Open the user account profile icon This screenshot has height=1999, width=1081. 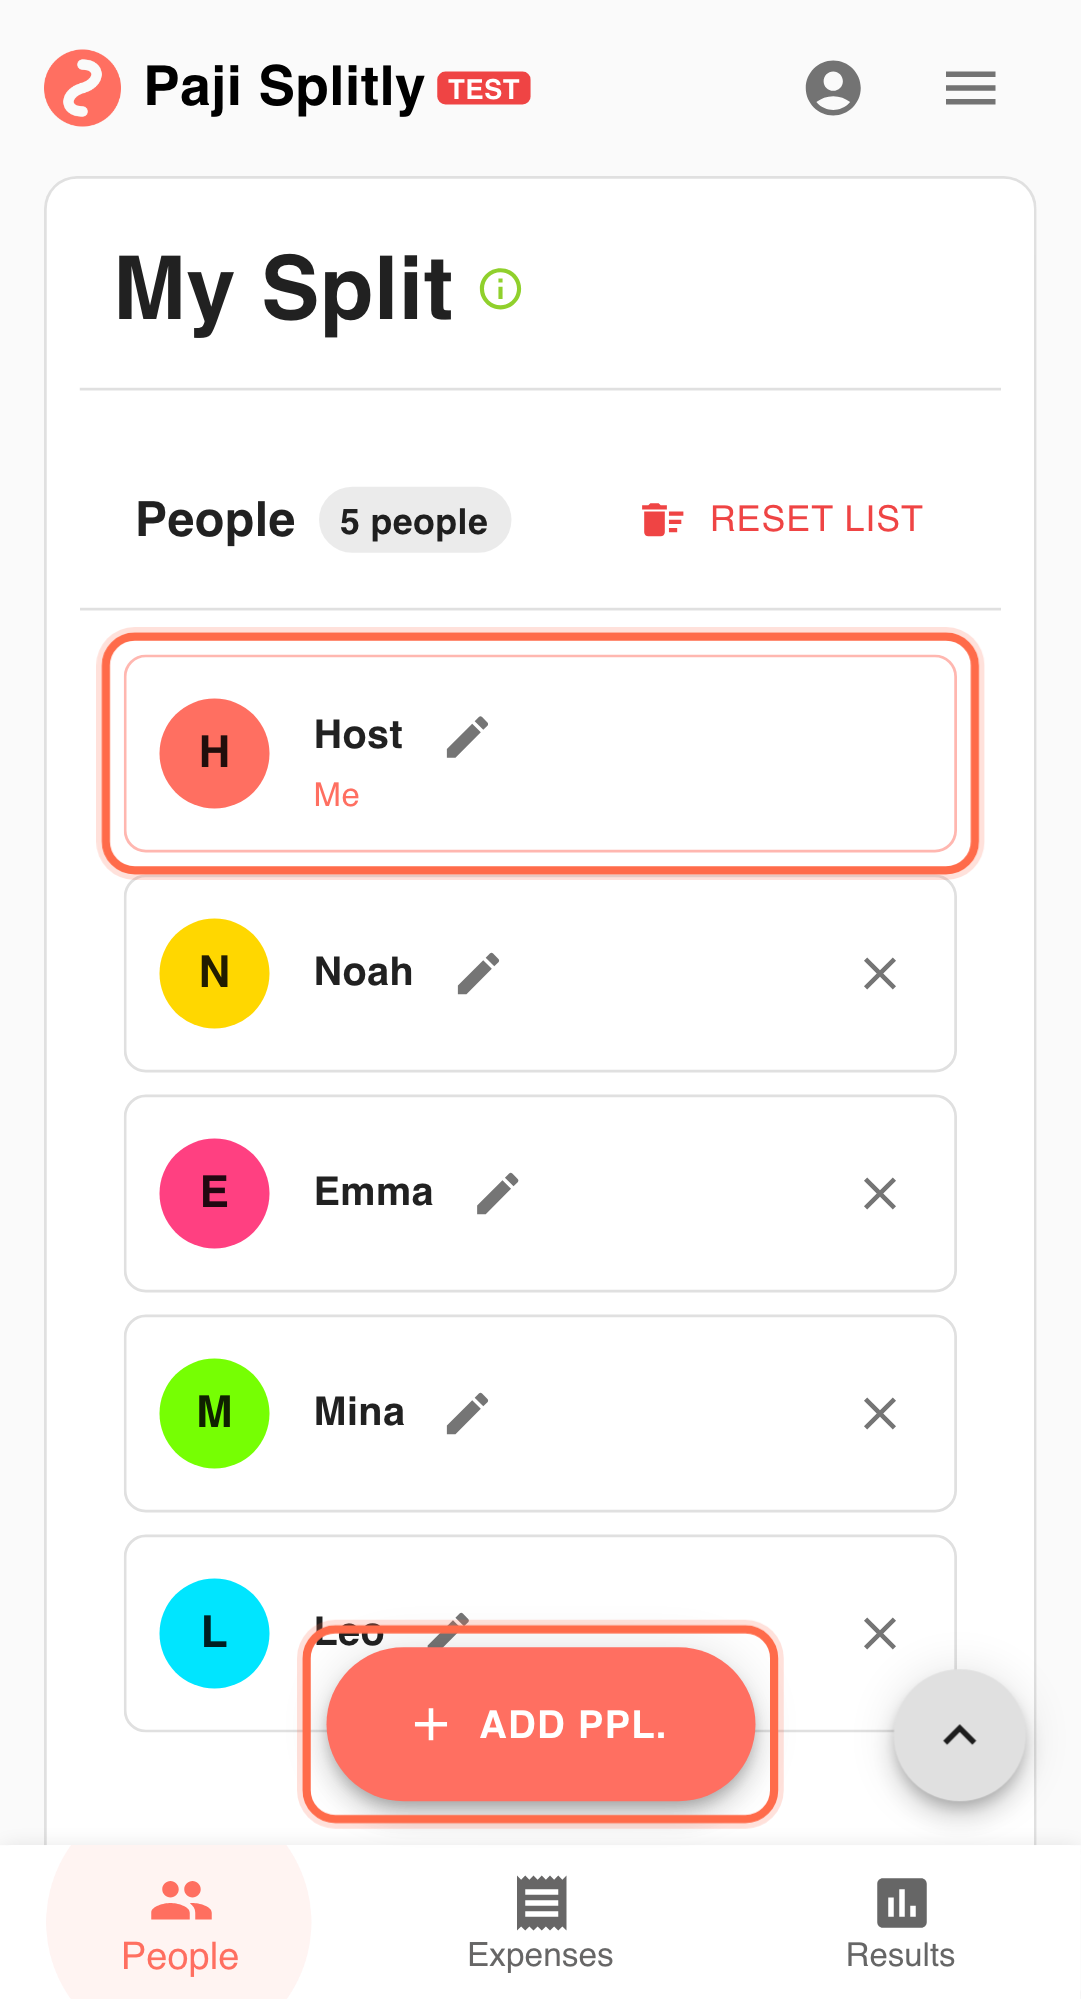(x=833, y=88)
